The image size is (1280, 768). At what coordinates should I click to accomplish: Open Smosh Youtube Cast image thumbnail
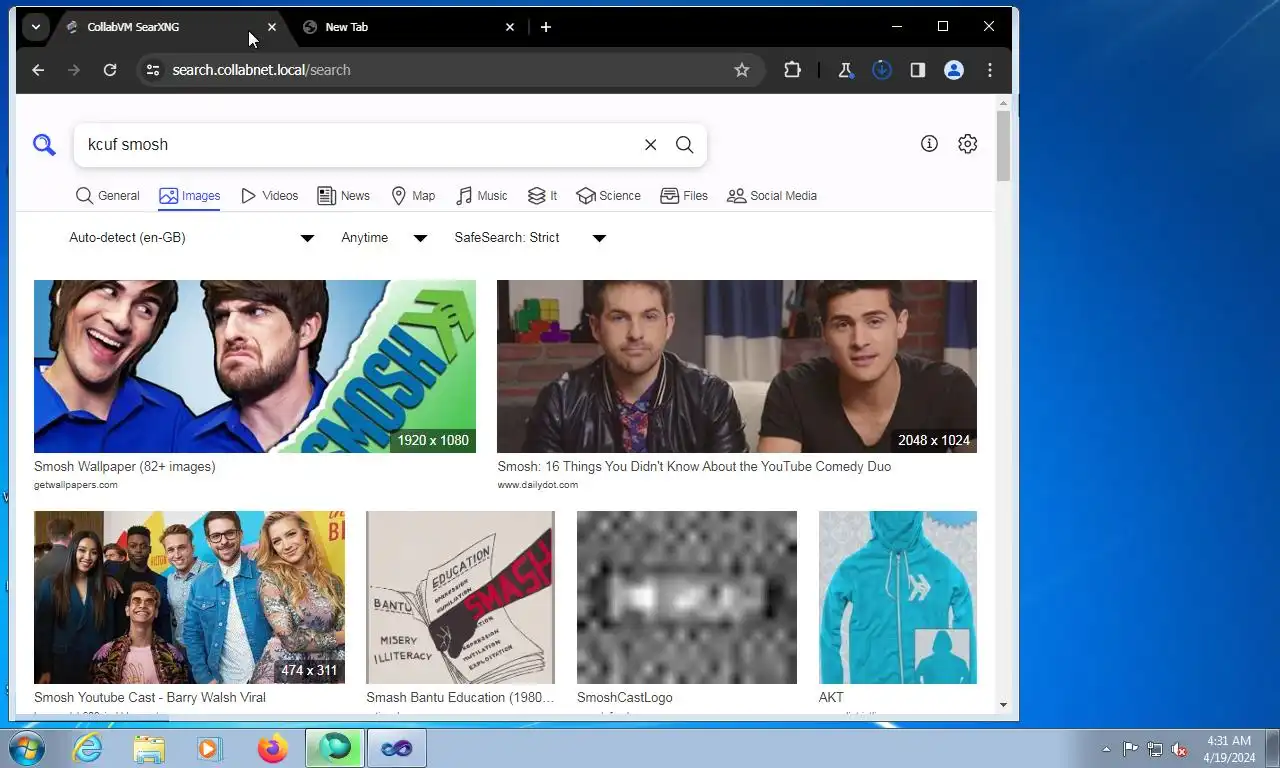coord(189,597)
